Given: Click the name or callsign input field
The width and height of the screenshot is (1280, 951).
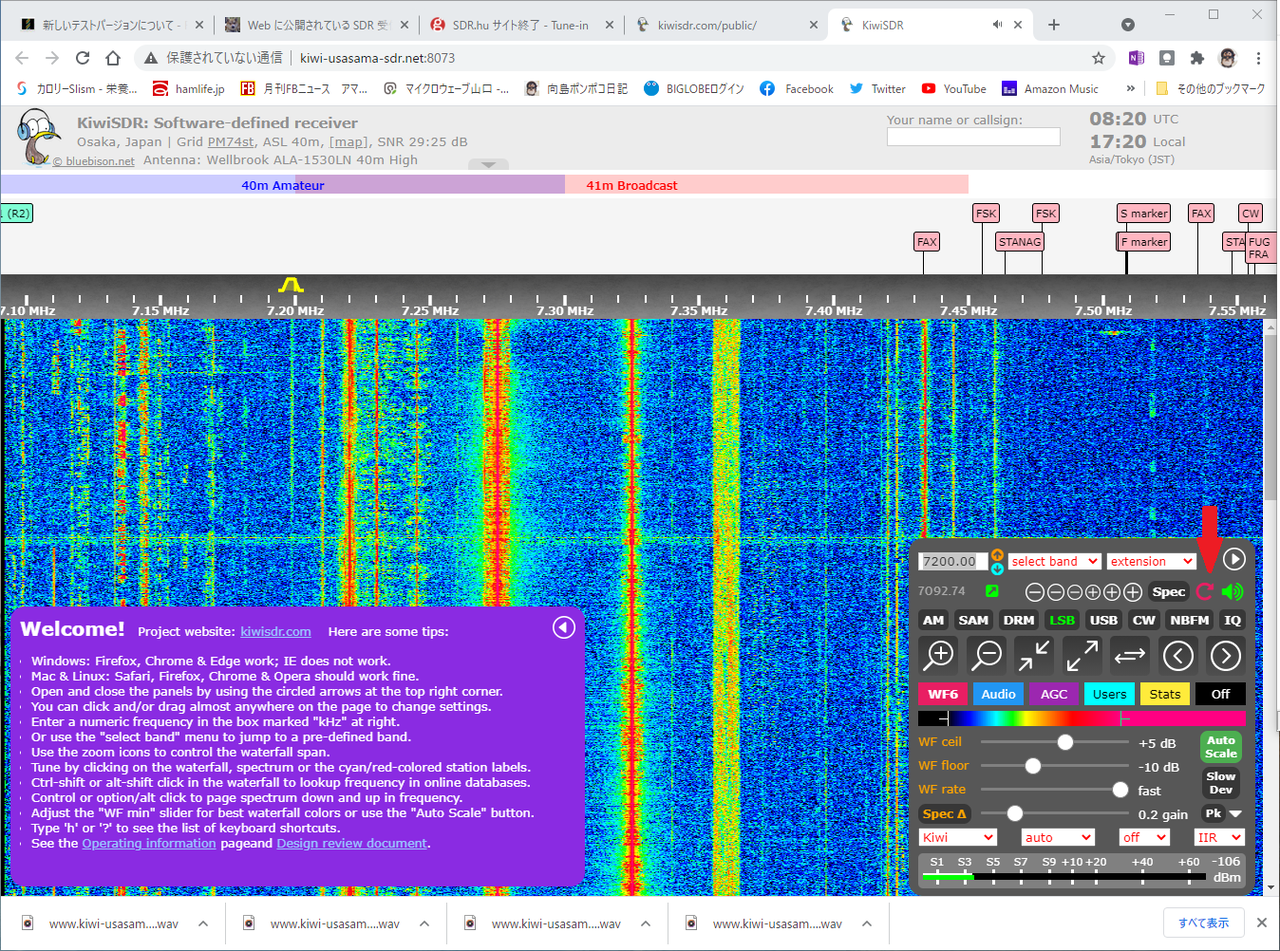Looking at the screenshot, I should pyautogui.click(x=973, y=137).
